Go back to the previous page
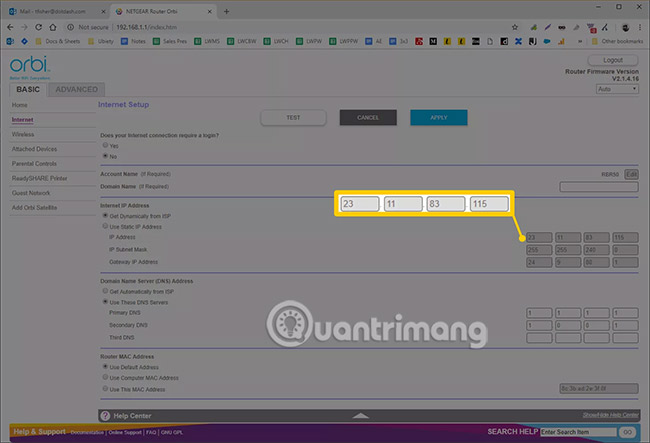Viewport: 650px width, 443px height. coord(10,27)
